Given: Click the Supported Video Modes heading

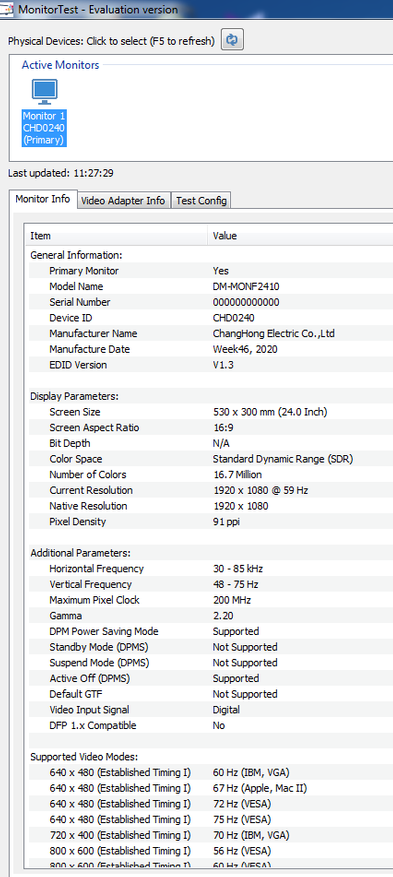Looking at the screenshot, I should 84,756.
